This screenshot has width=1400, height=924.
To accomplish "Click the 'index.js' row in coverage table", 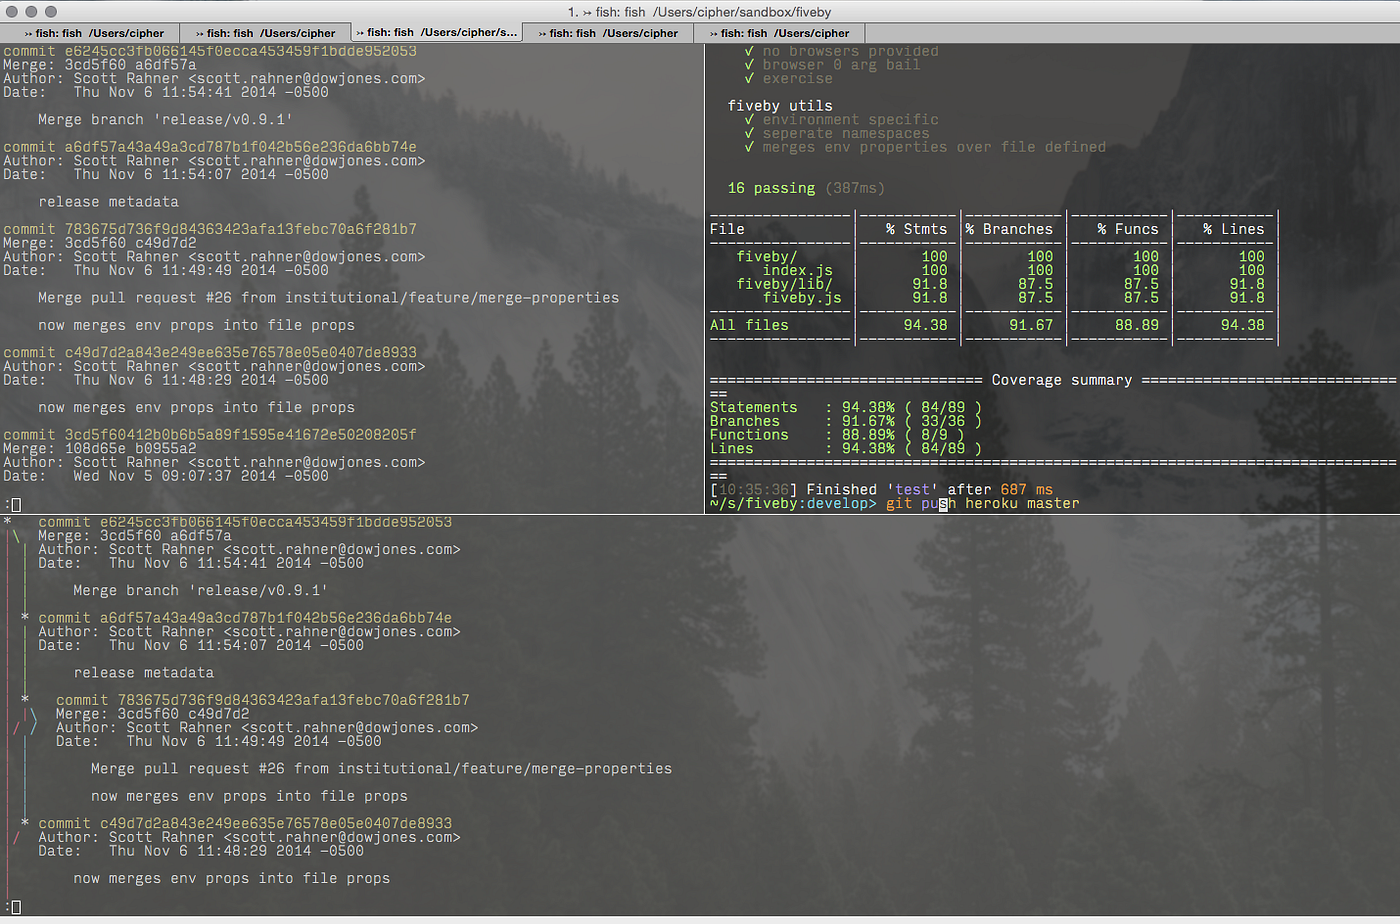I will 797,270.
